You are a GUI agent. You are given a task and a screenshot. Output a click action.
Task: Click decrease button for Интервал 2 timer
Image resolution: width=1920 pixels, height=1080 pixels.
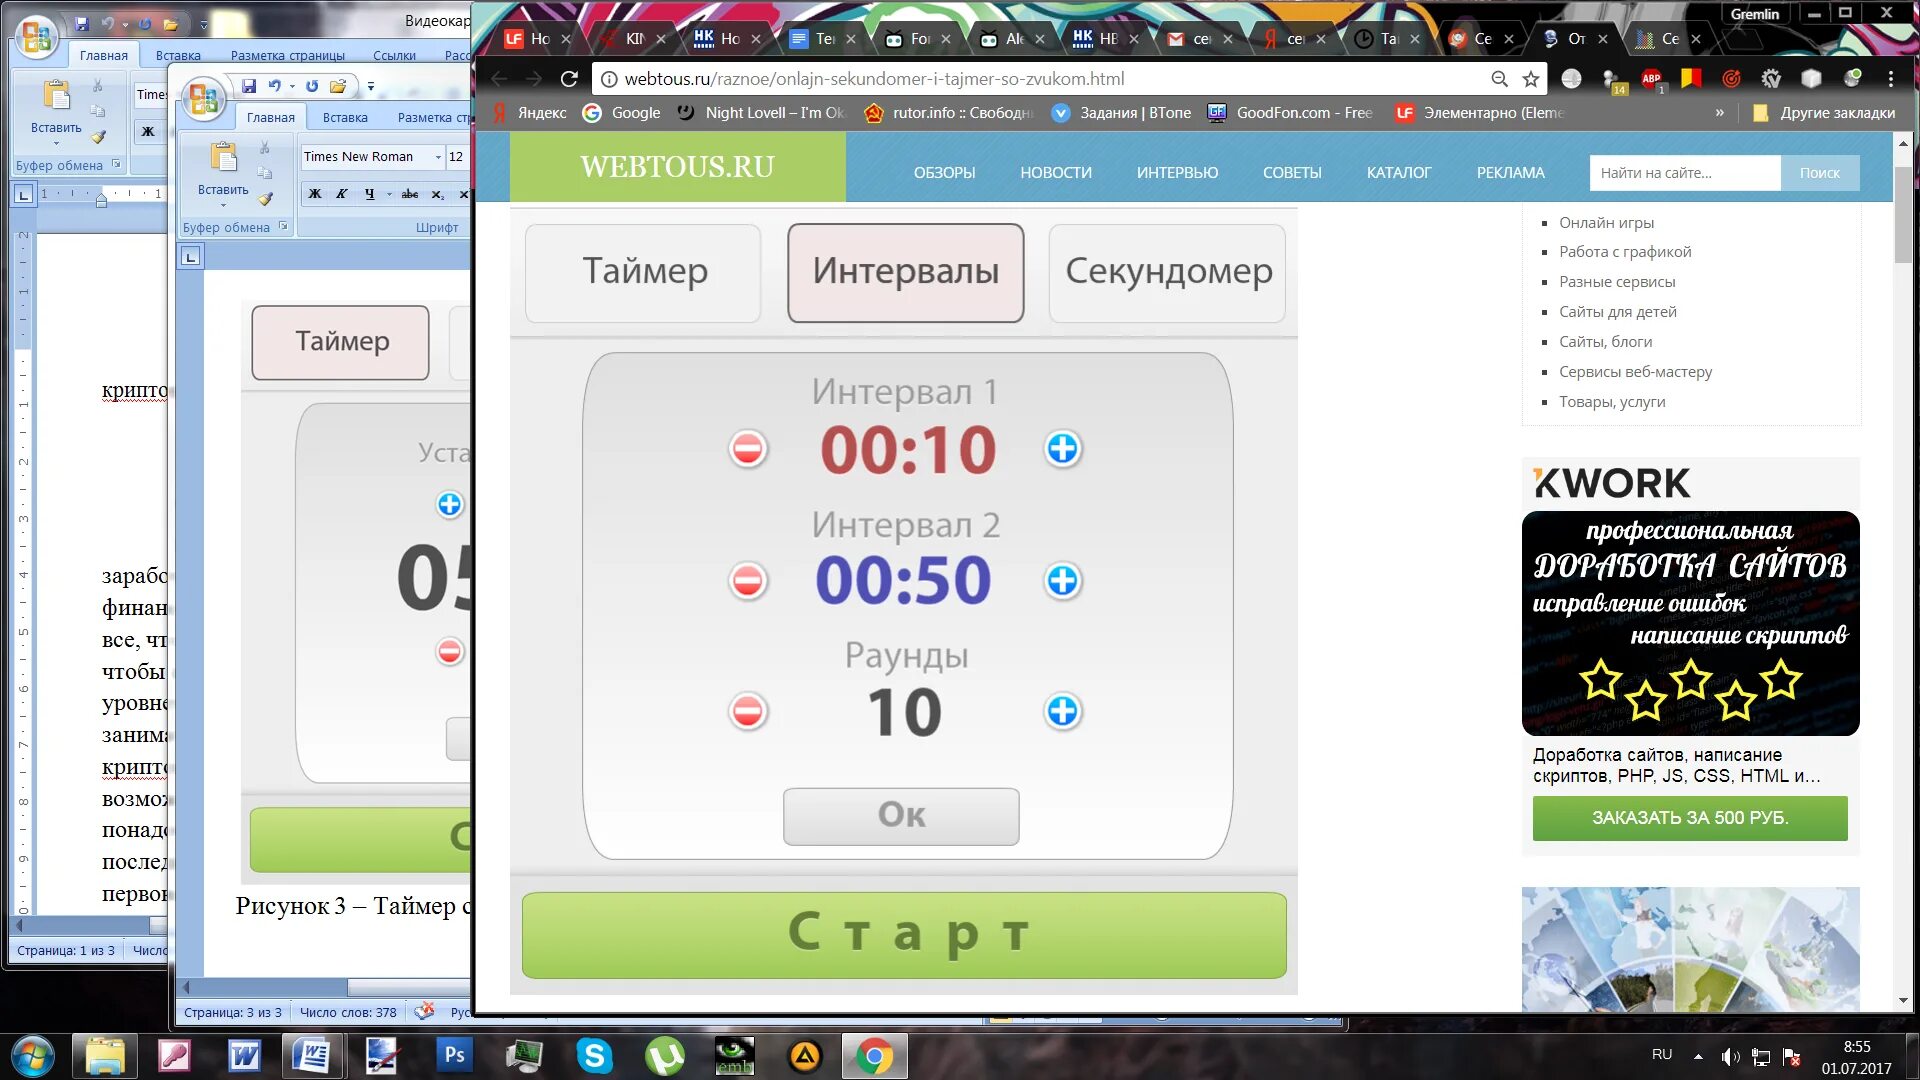click(748, 580)
